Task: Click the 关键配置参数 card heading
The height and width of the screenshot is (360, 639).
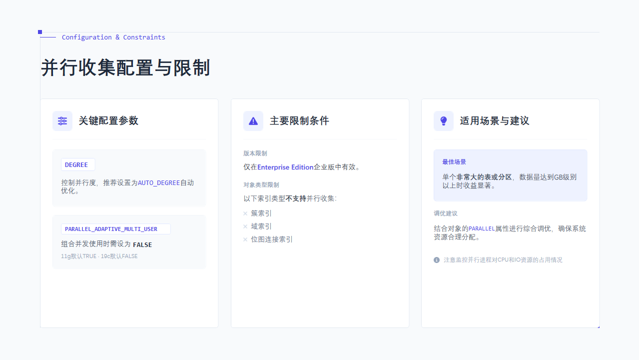Action: pyautogui.click(x=108, y=121)
